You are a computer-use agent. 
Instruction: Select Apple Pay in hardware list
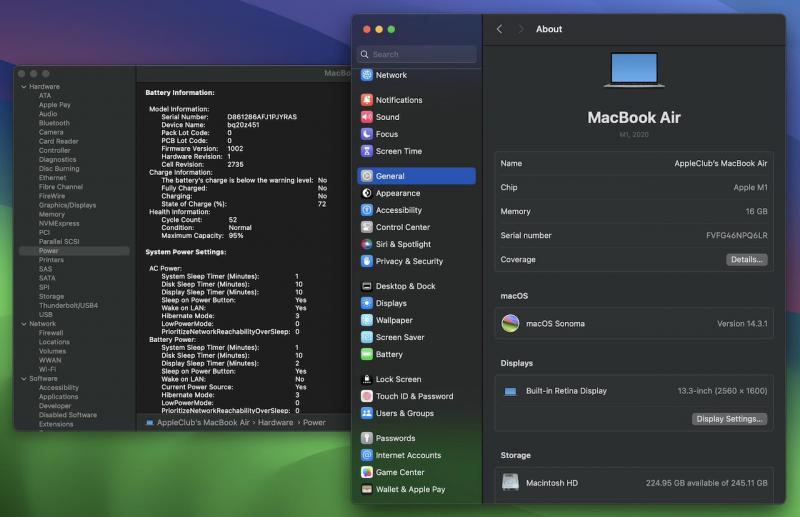(55, 105)
